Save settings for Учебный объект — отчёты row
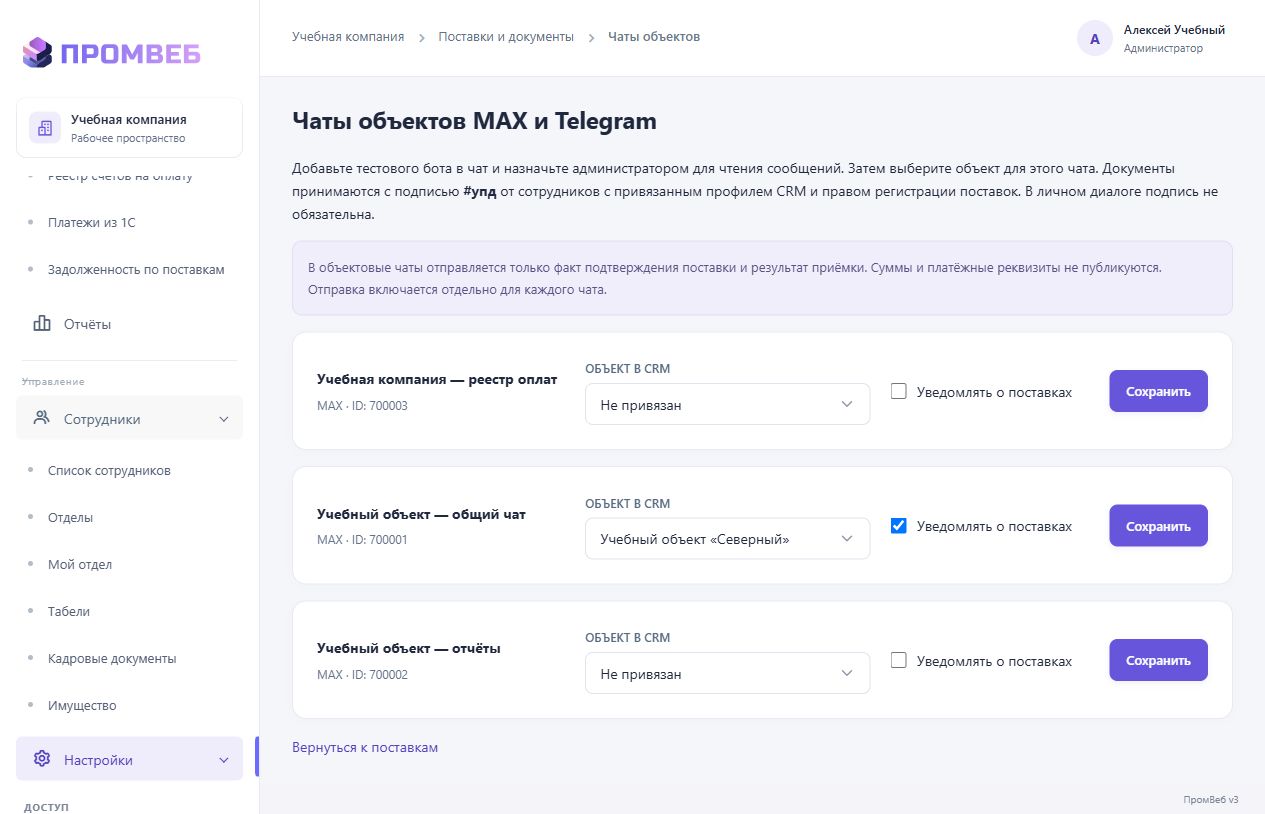Image resolution: width=1265 pixels, height=814 pixels. pos(1158,660)
